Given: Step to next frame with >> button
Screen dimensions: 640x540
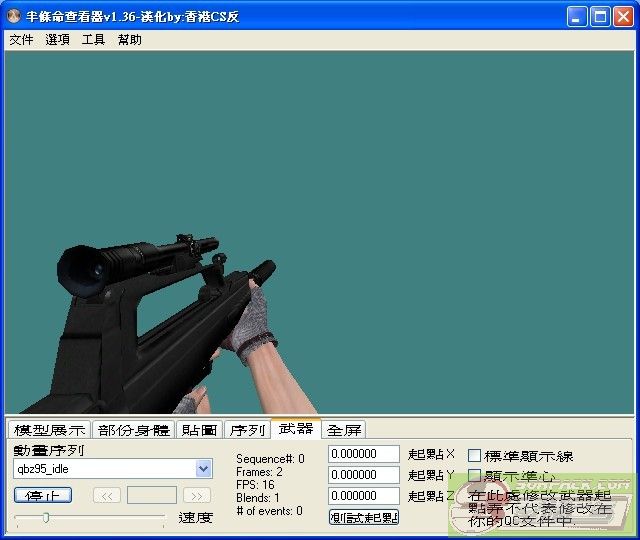Looking at the screenshot, I should coord(197,496).
